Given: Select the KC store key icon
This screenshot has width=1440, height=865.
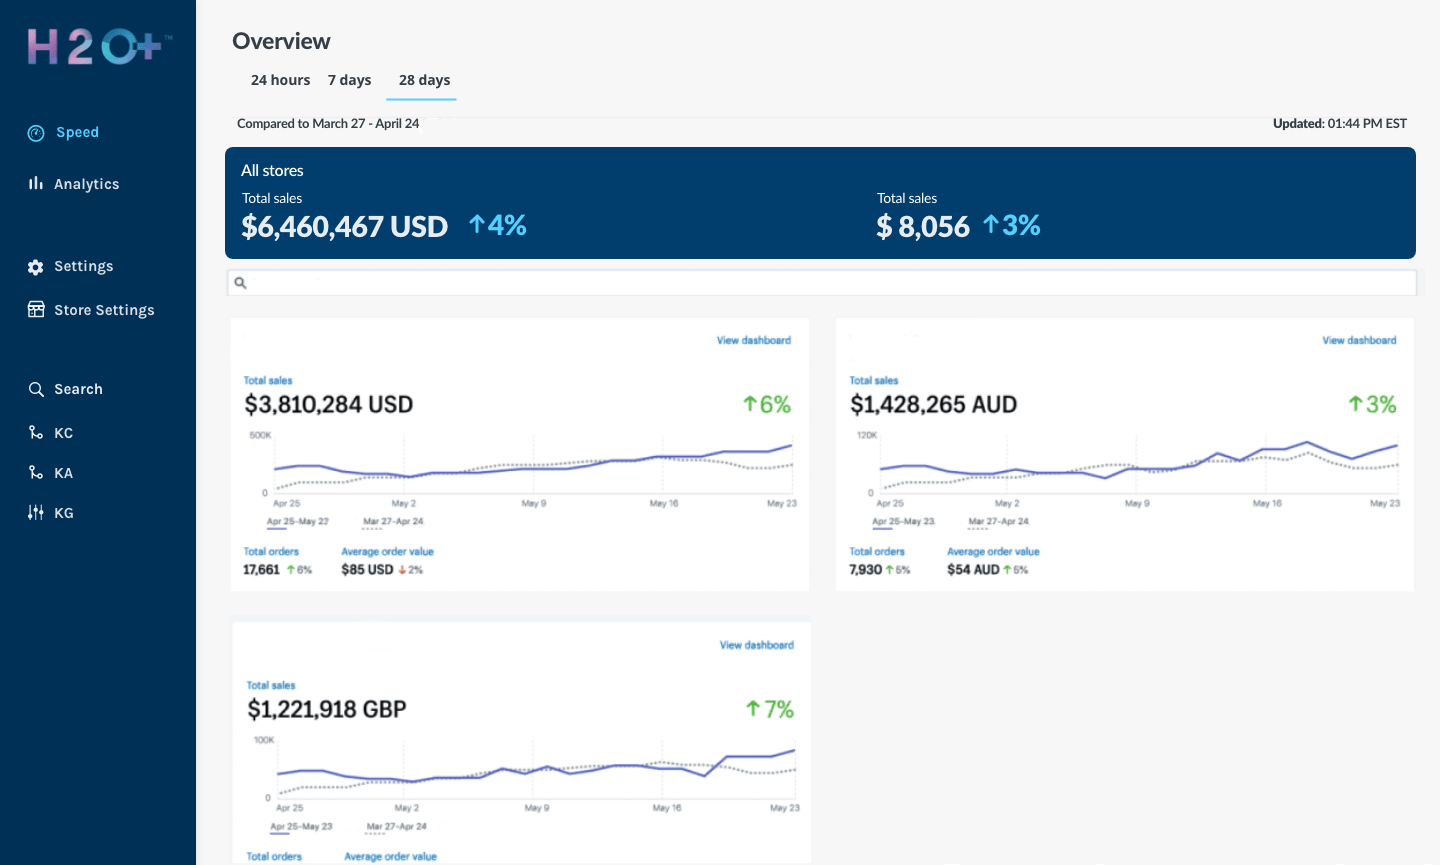Looking at the screenshot, I should coord(35,432).
